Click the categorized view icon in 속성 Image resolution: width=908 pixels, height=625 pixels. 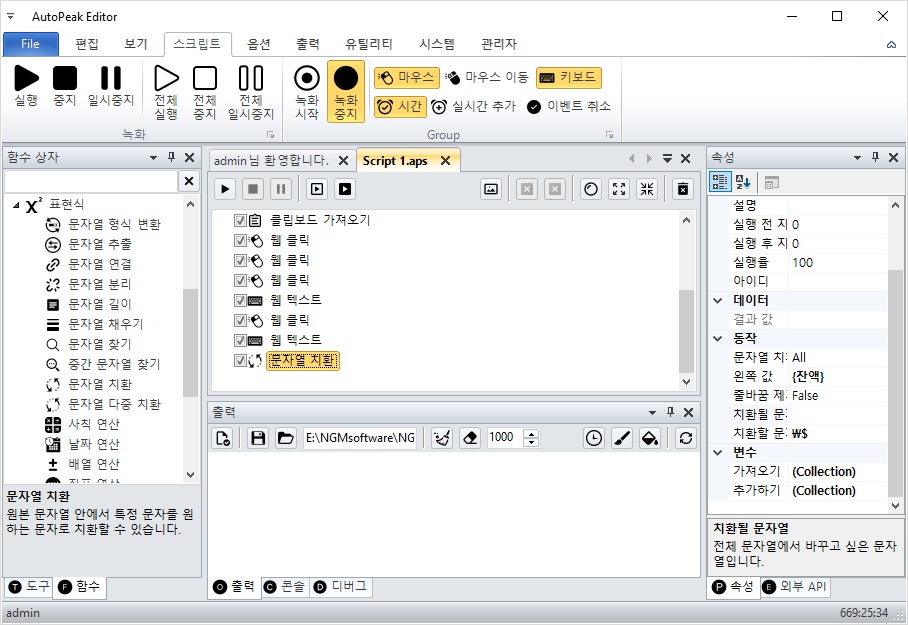coord(720,182)
